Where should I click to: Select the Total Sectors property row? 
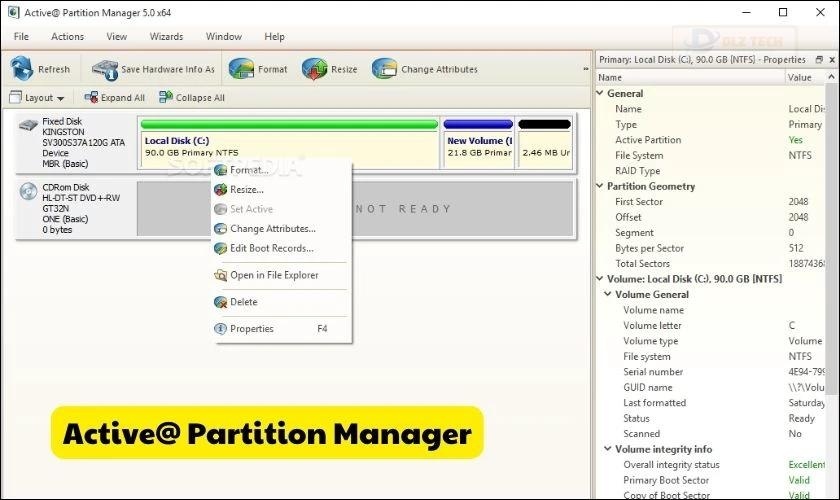[710, 264]
